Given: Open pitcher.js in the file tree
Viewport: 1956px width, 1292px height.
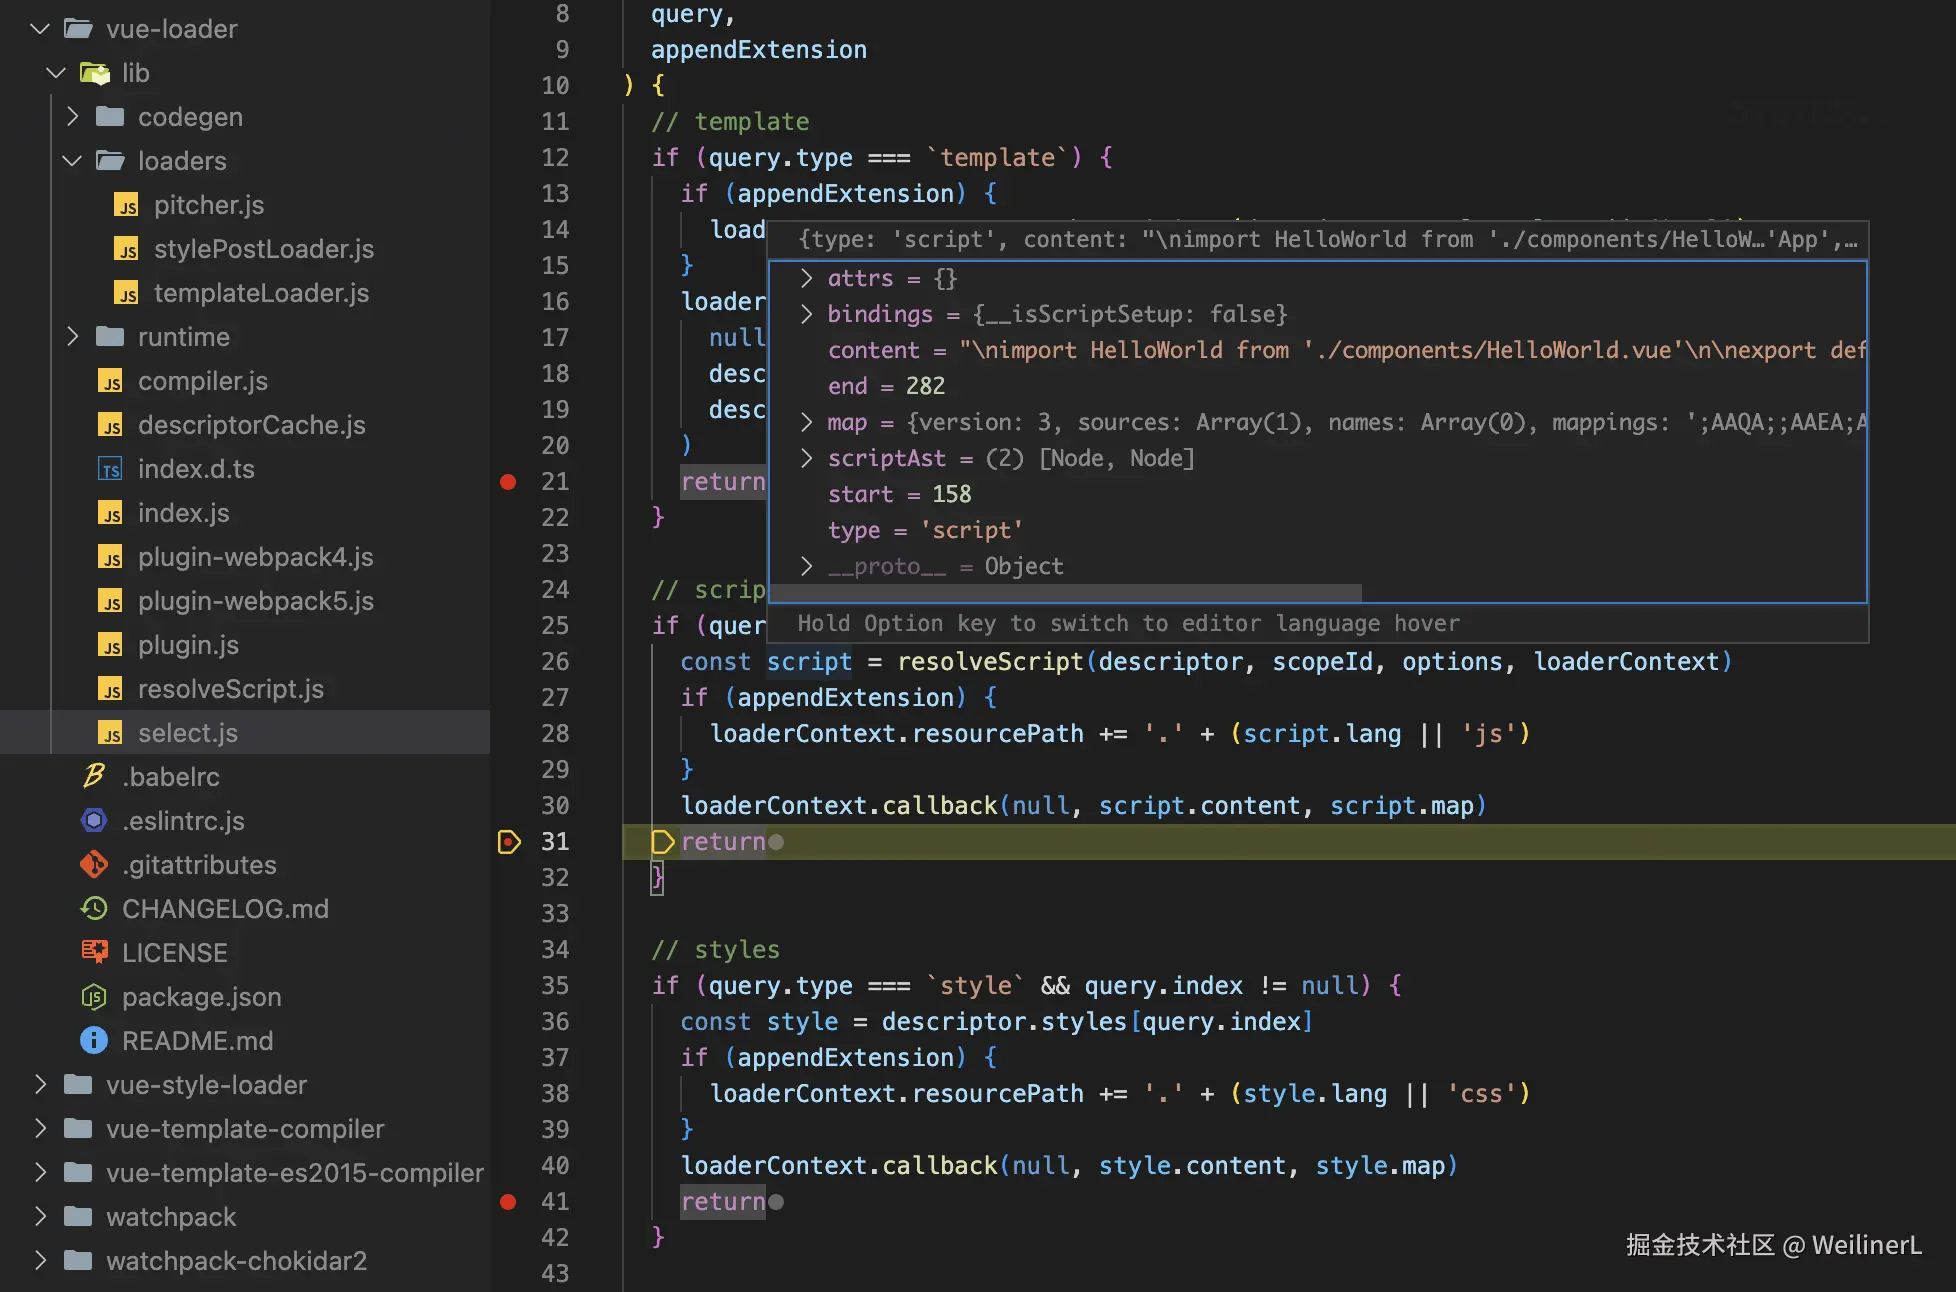Looking at the screenshot, I should pos(209,205).
